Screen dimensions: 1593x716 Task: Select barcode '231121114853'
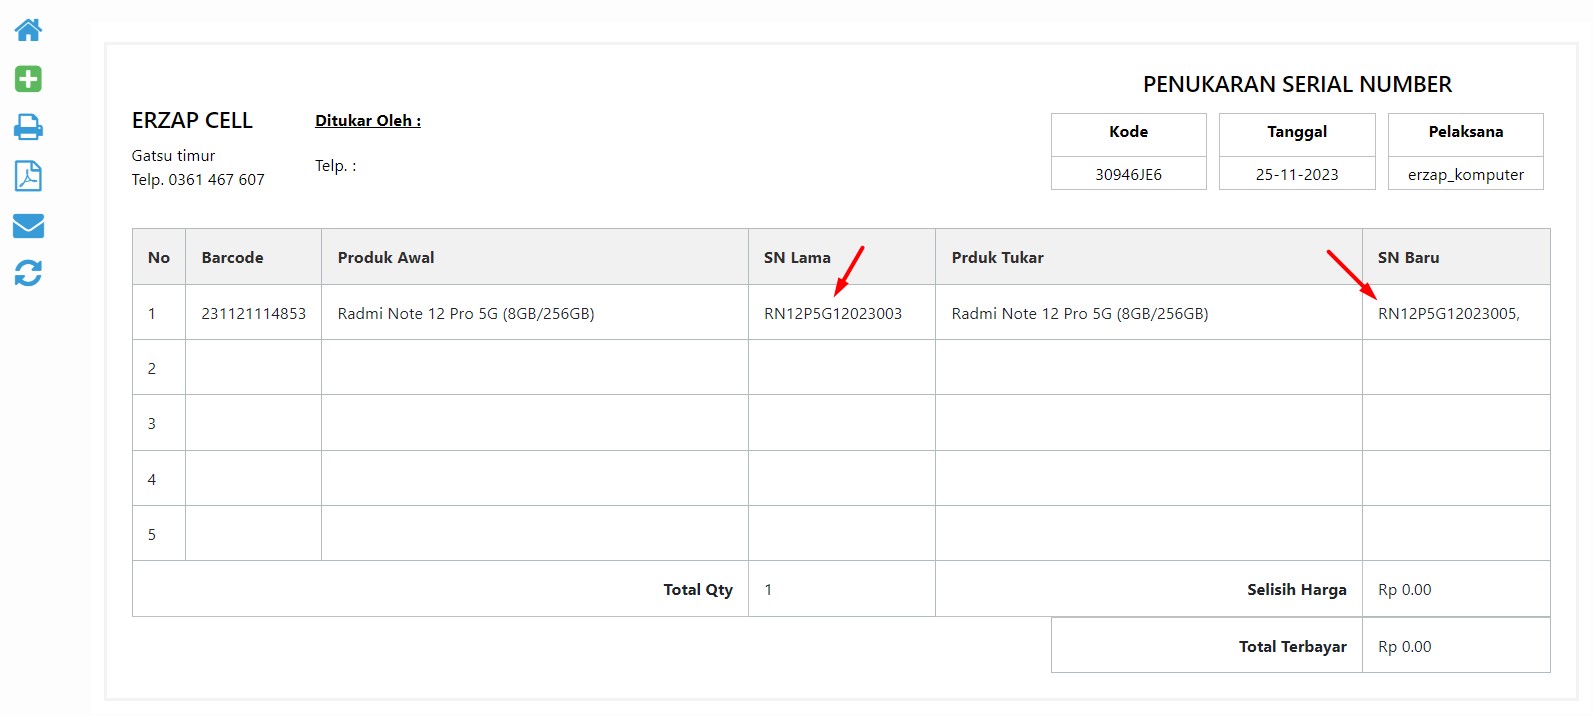click(x=254, y=314)
